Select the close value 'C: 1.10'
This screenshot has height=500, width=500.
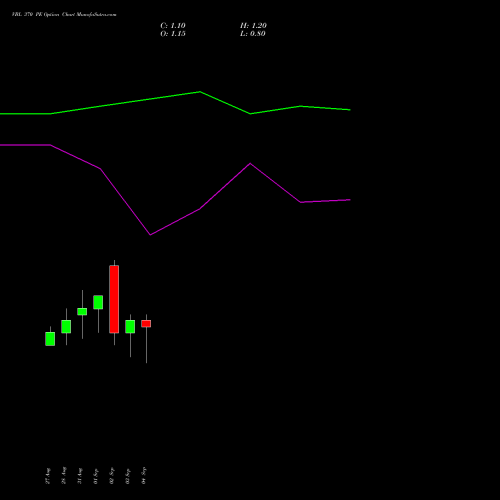tap(173, 26)
